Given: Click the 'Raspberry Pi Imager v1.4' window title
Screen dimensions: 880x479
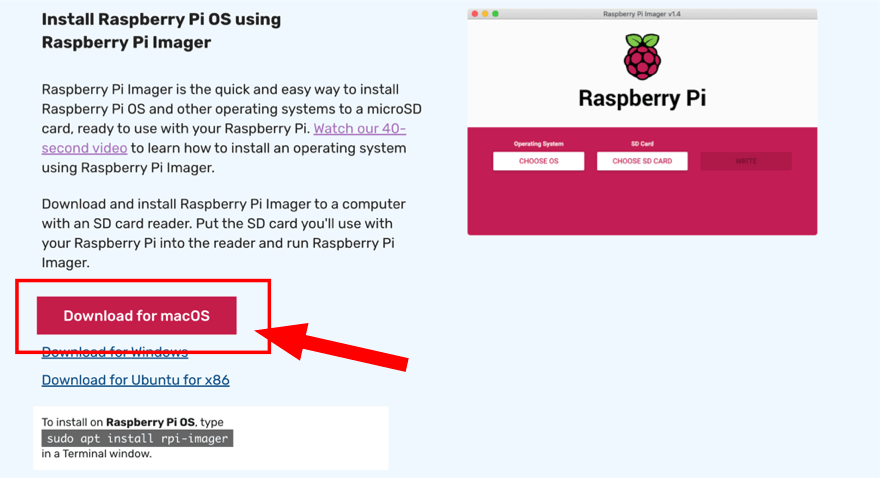Looking at the screenshot, I should 641,14.
